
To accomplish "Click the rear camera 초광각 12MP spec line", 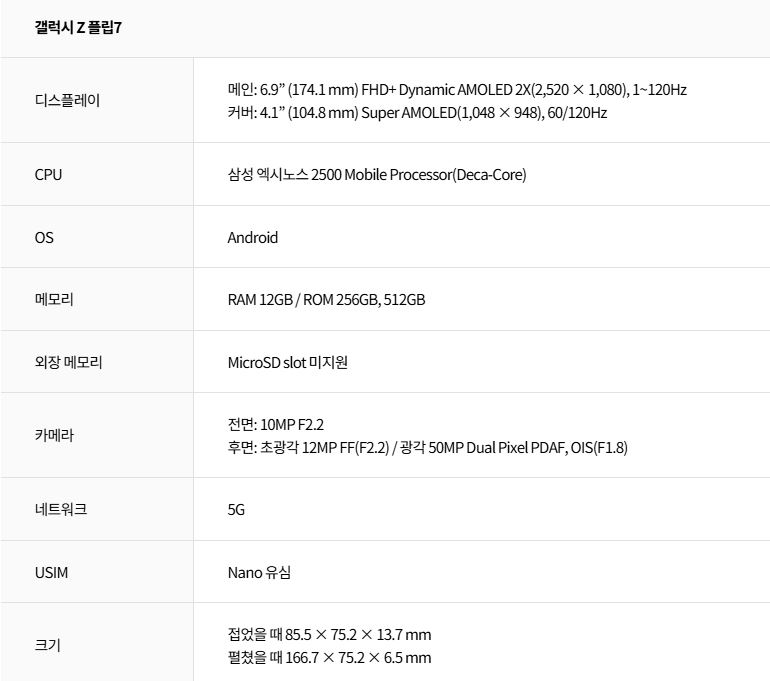I will pos(427,447).
